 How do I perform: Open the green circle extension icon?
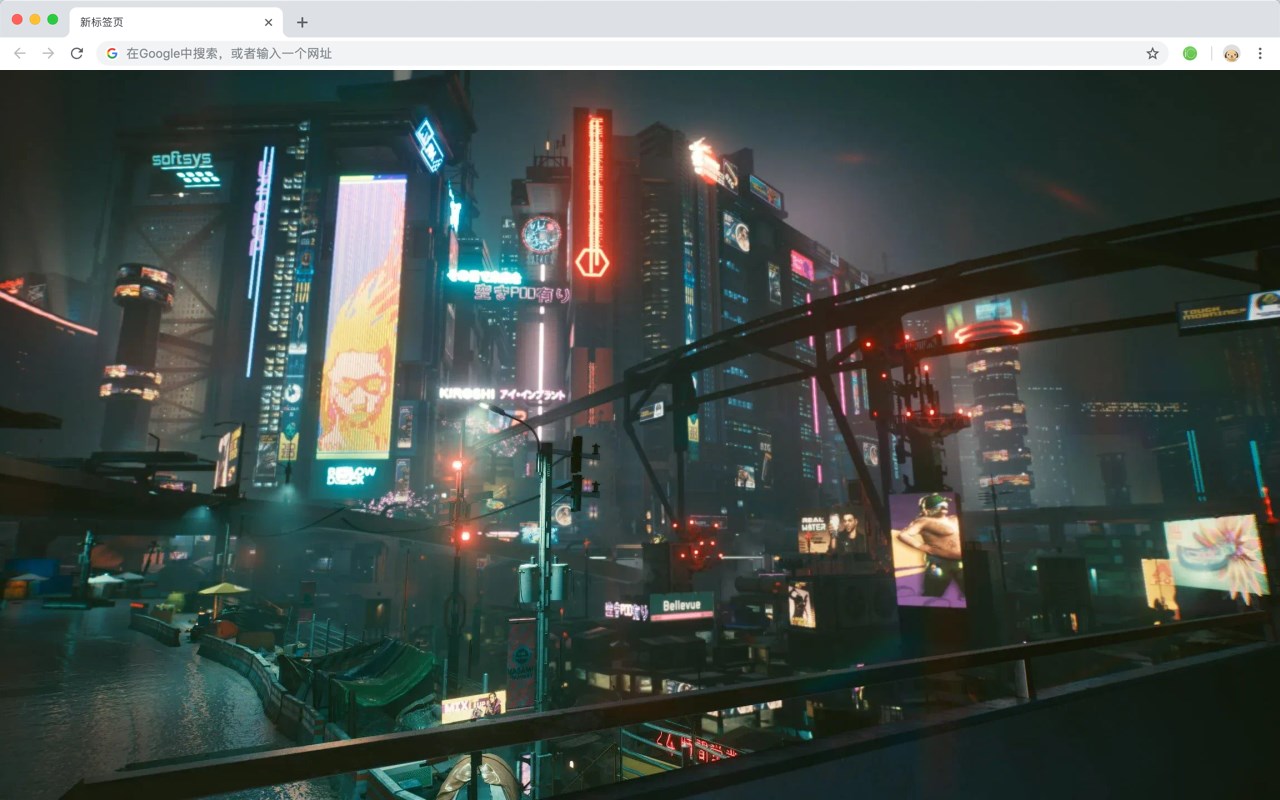pos(1190,53)
